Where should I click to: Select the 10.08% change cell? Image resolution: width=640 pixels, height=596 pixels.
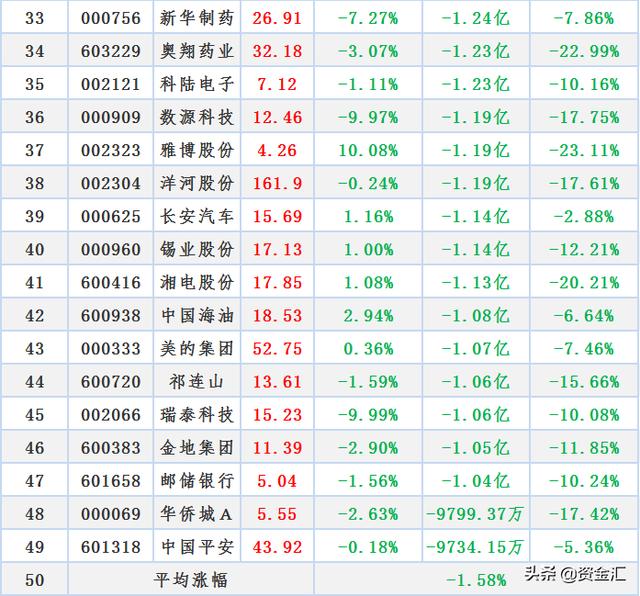tap(368, 151)
